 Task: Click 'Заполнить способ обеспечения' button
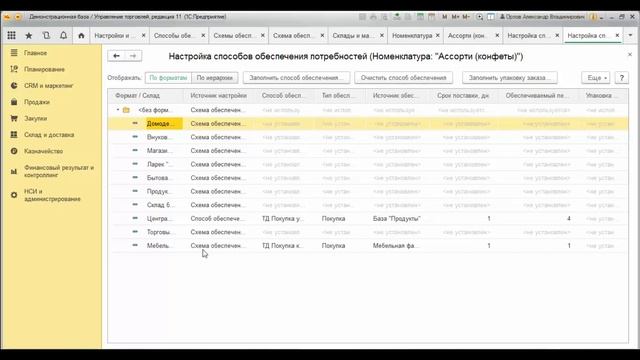(x=296, y=78)
